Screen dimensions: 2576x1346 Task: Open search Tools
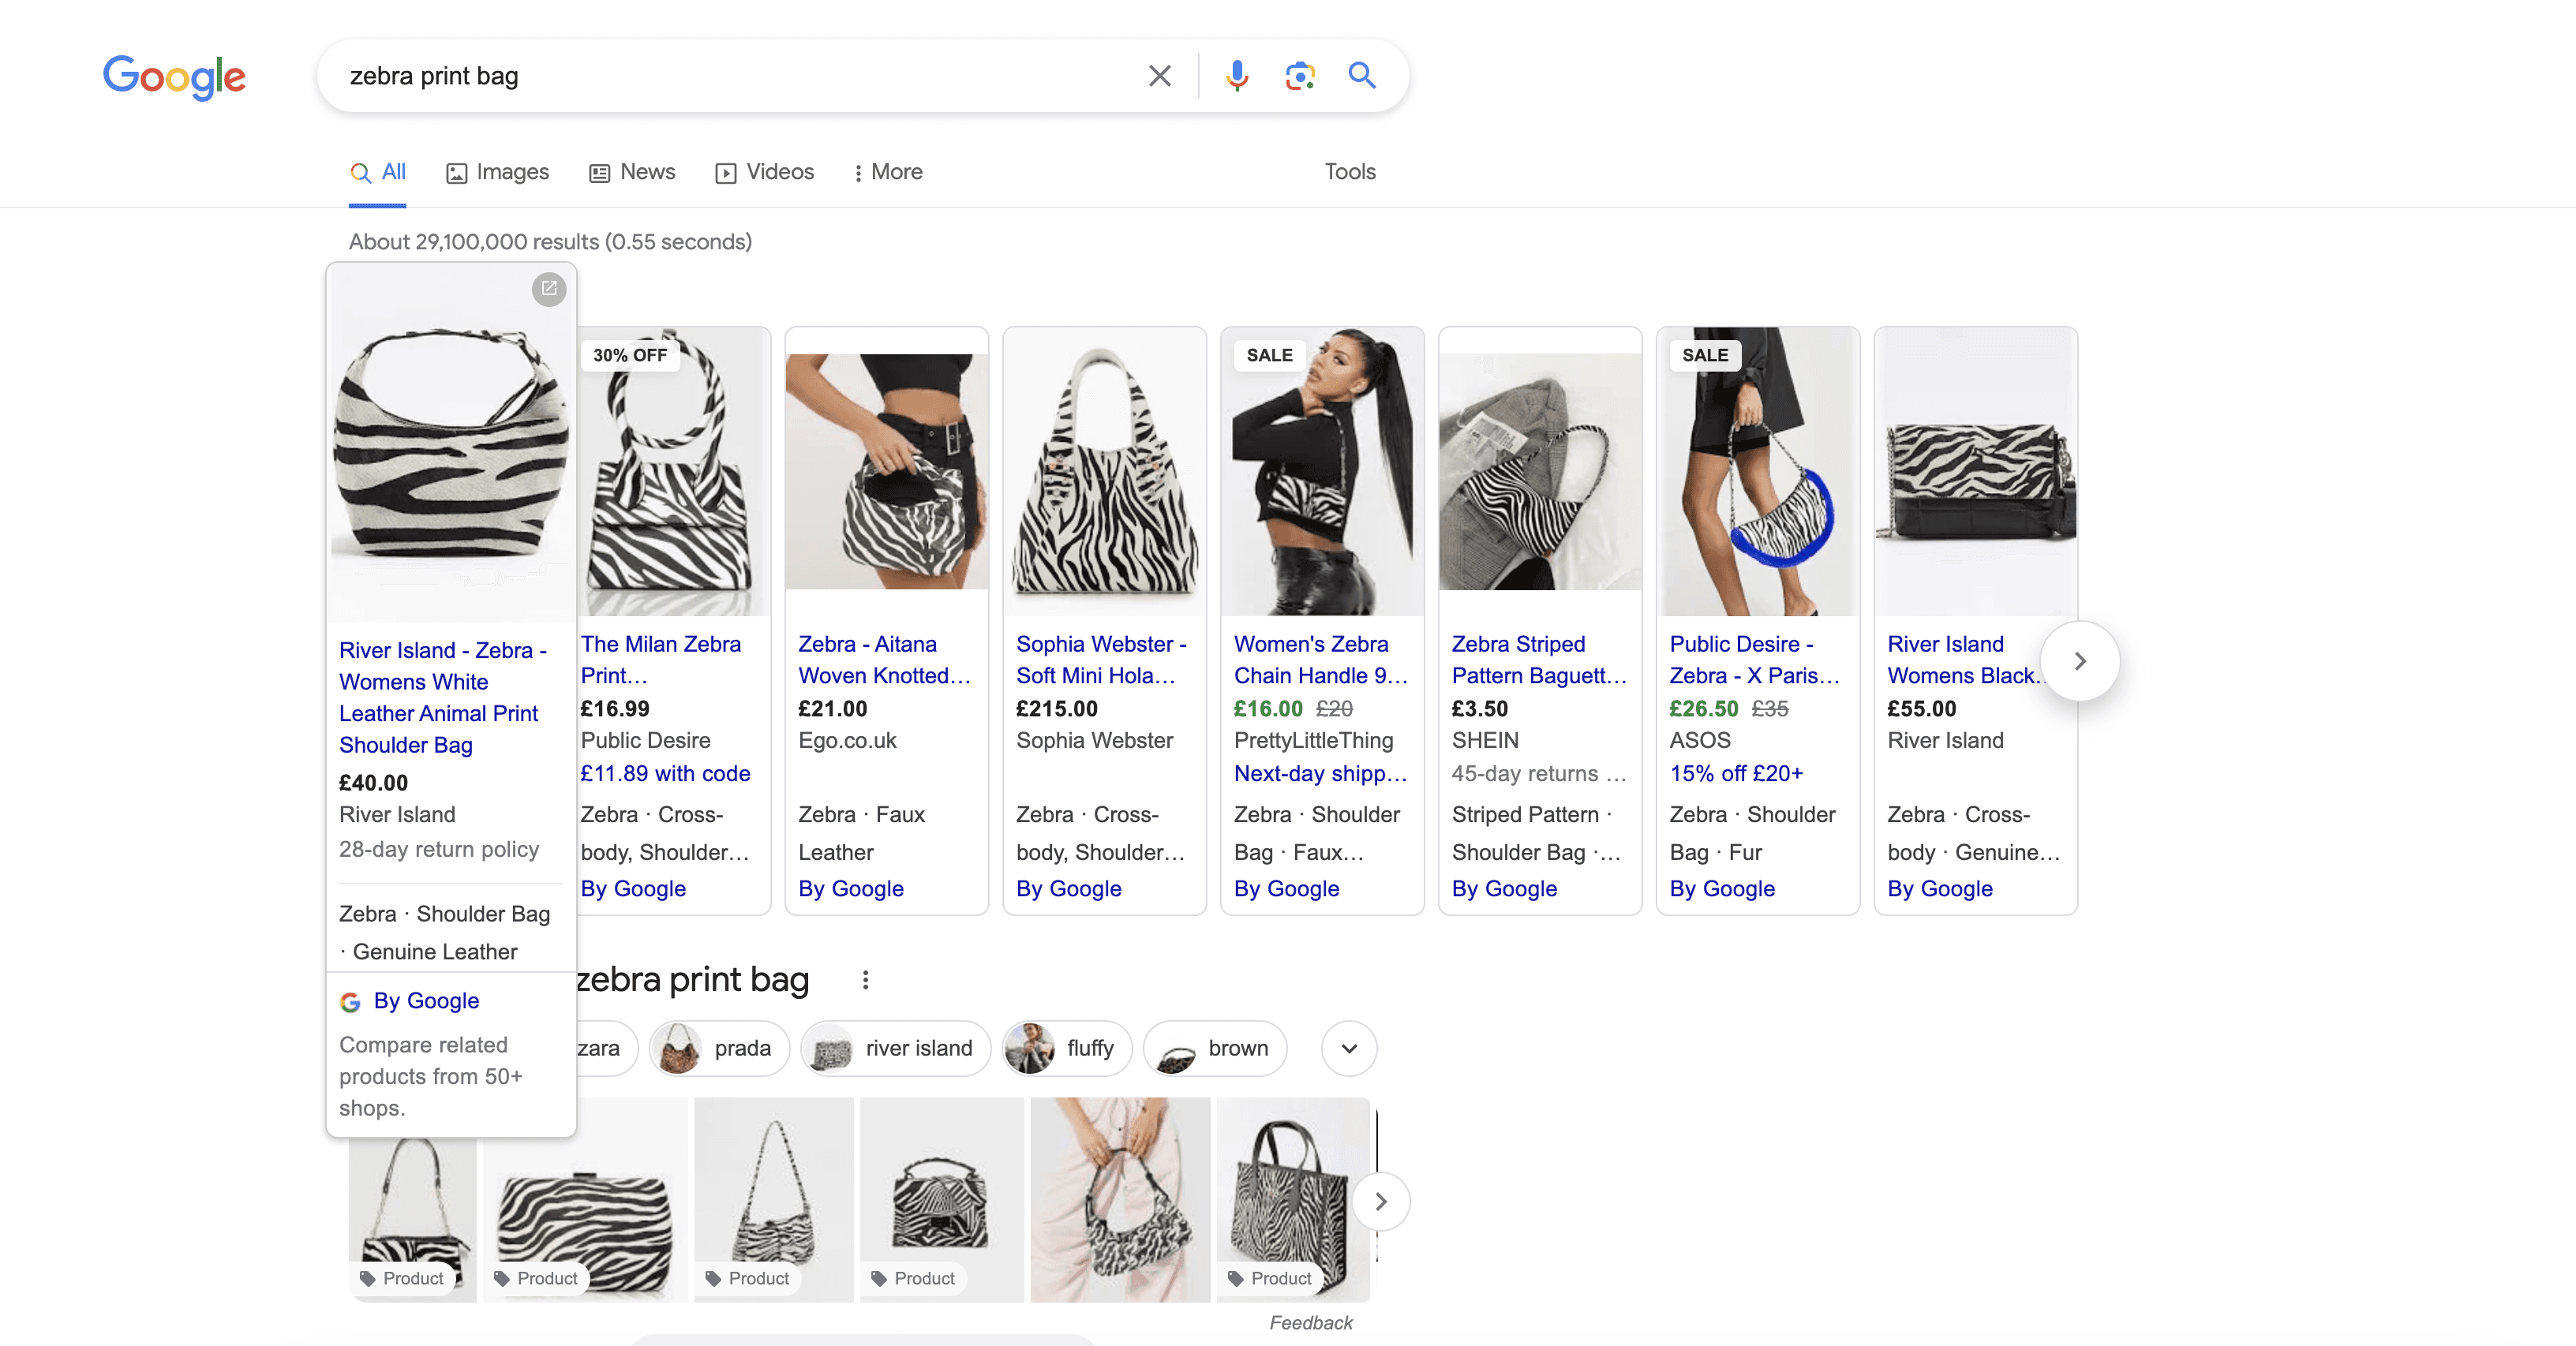(1350, 172)
